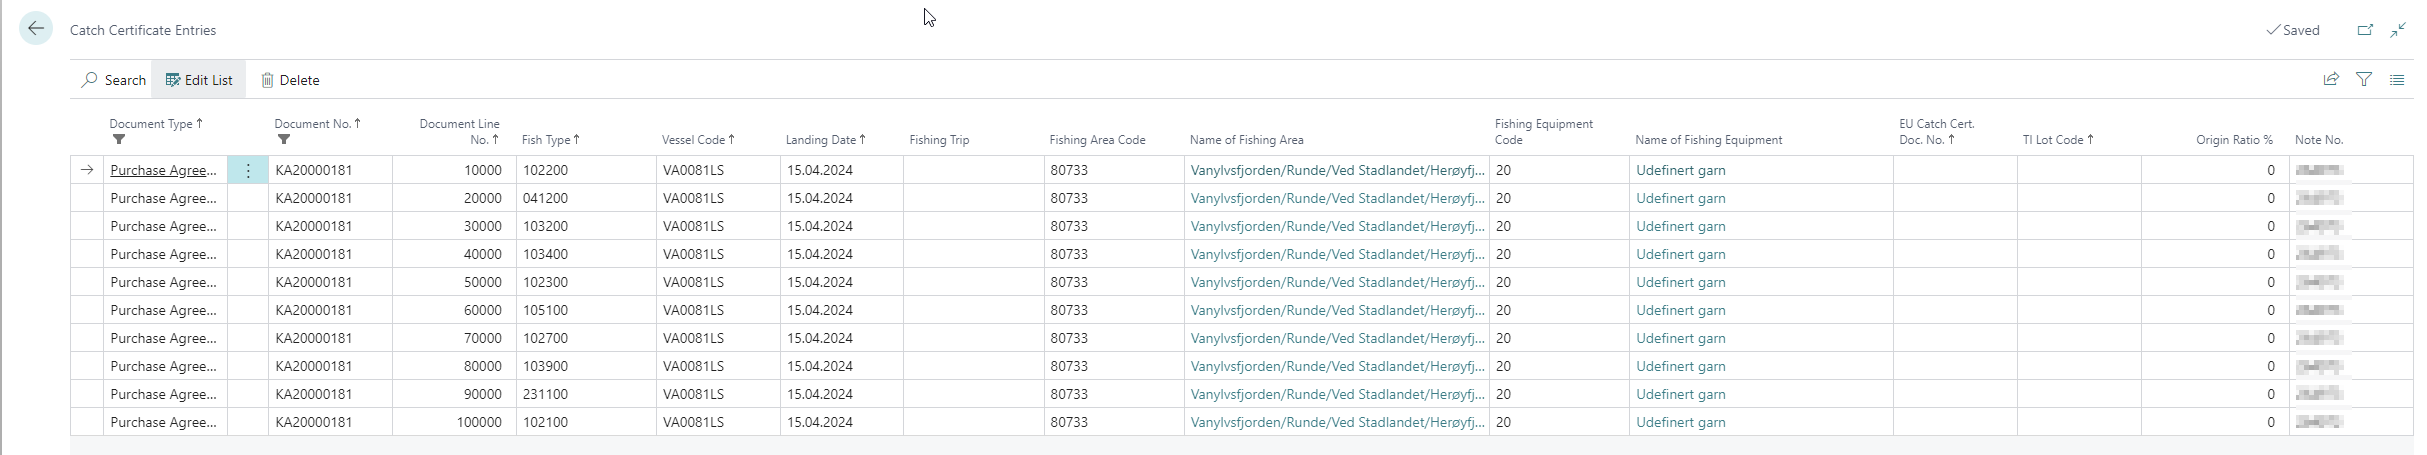Click Document Type column filter funnel
The height and width of the screenshot is (455, 2427).
(119, 140)
